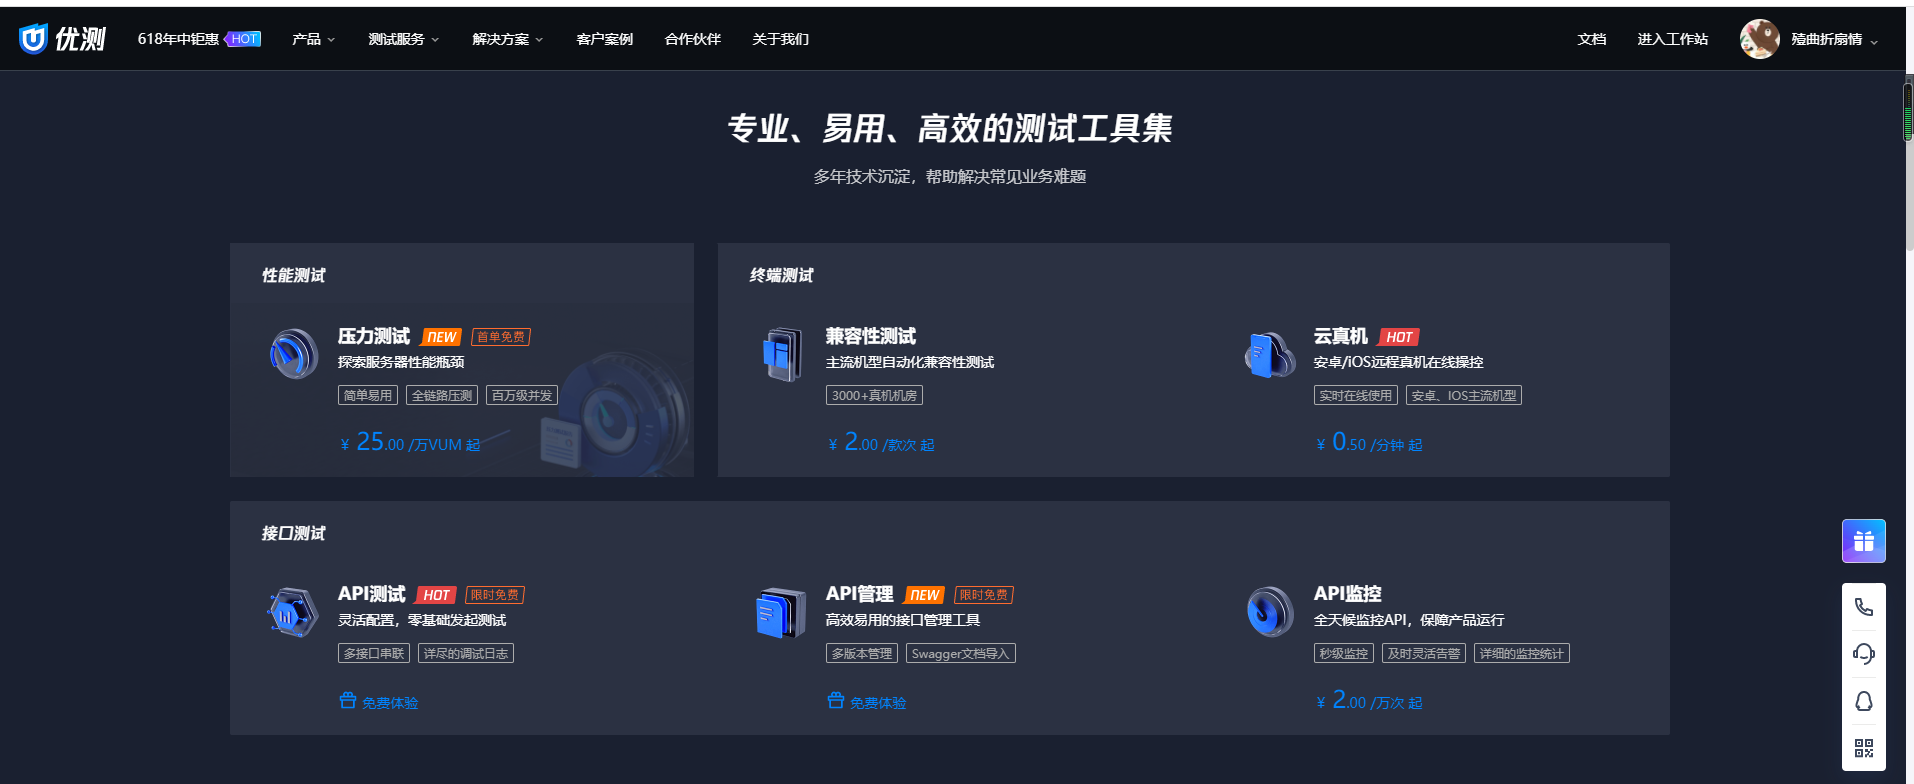Click the Swagger文档导入 tag
The height and width of the screenshot is (784, 1914).
[x=961, y=653]
